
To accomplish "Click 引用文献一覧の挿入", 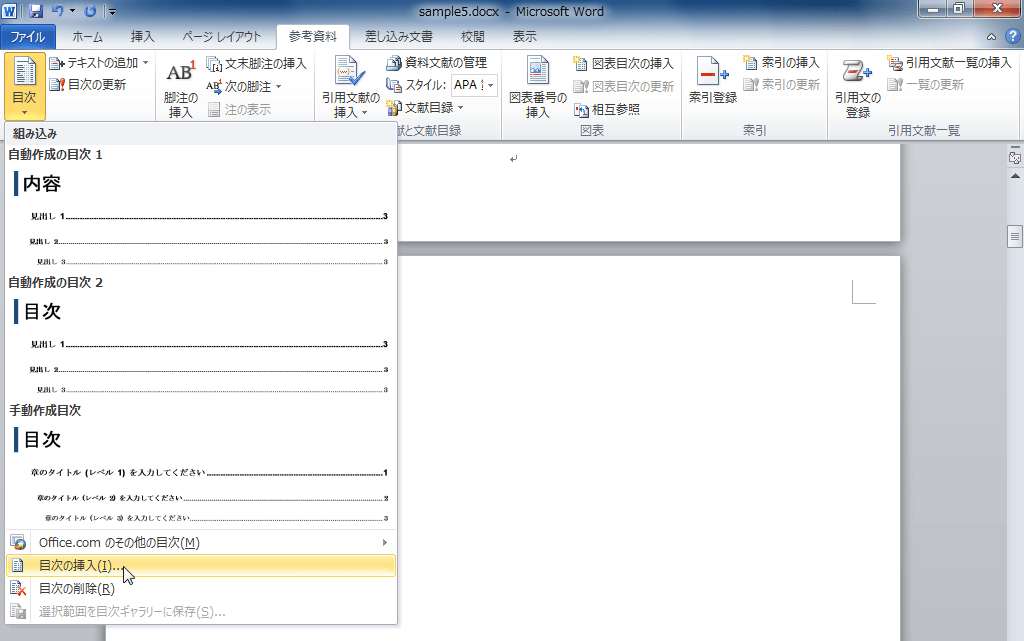I will click(x=949, y=63).
